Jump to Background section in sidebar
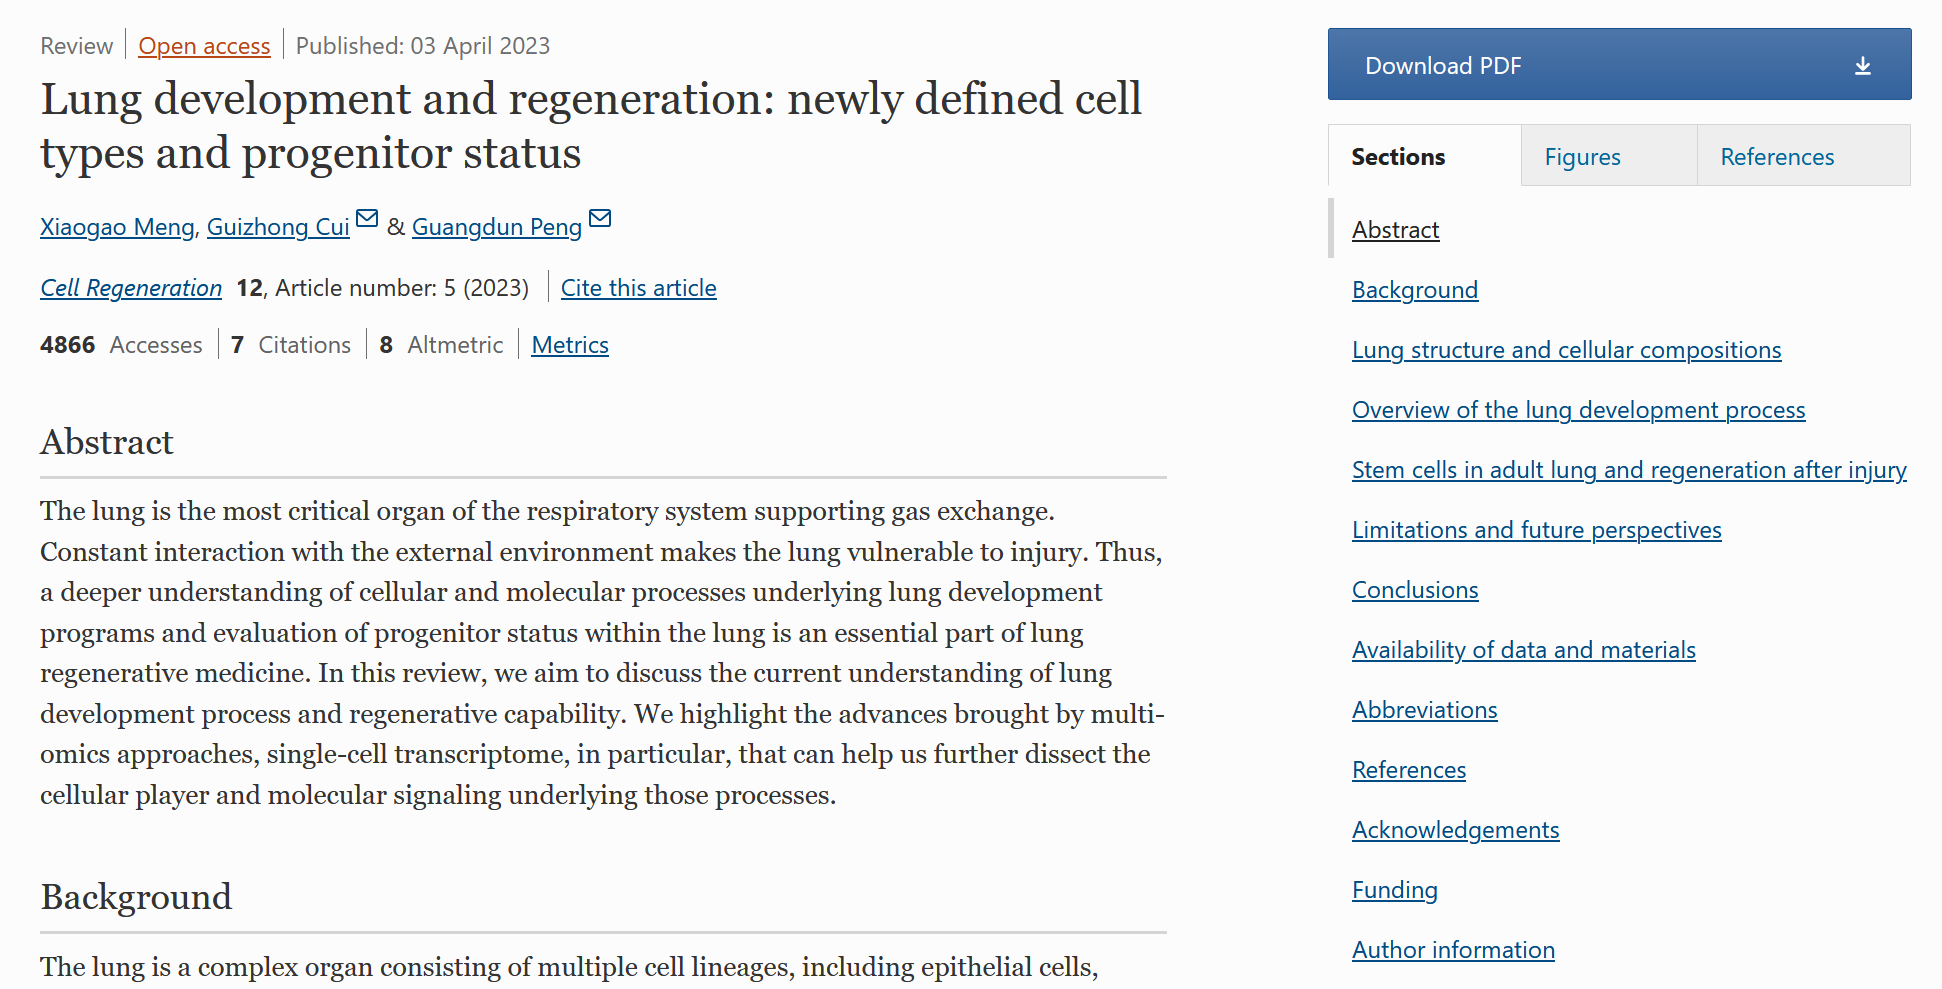 (x=1414, y=290)
